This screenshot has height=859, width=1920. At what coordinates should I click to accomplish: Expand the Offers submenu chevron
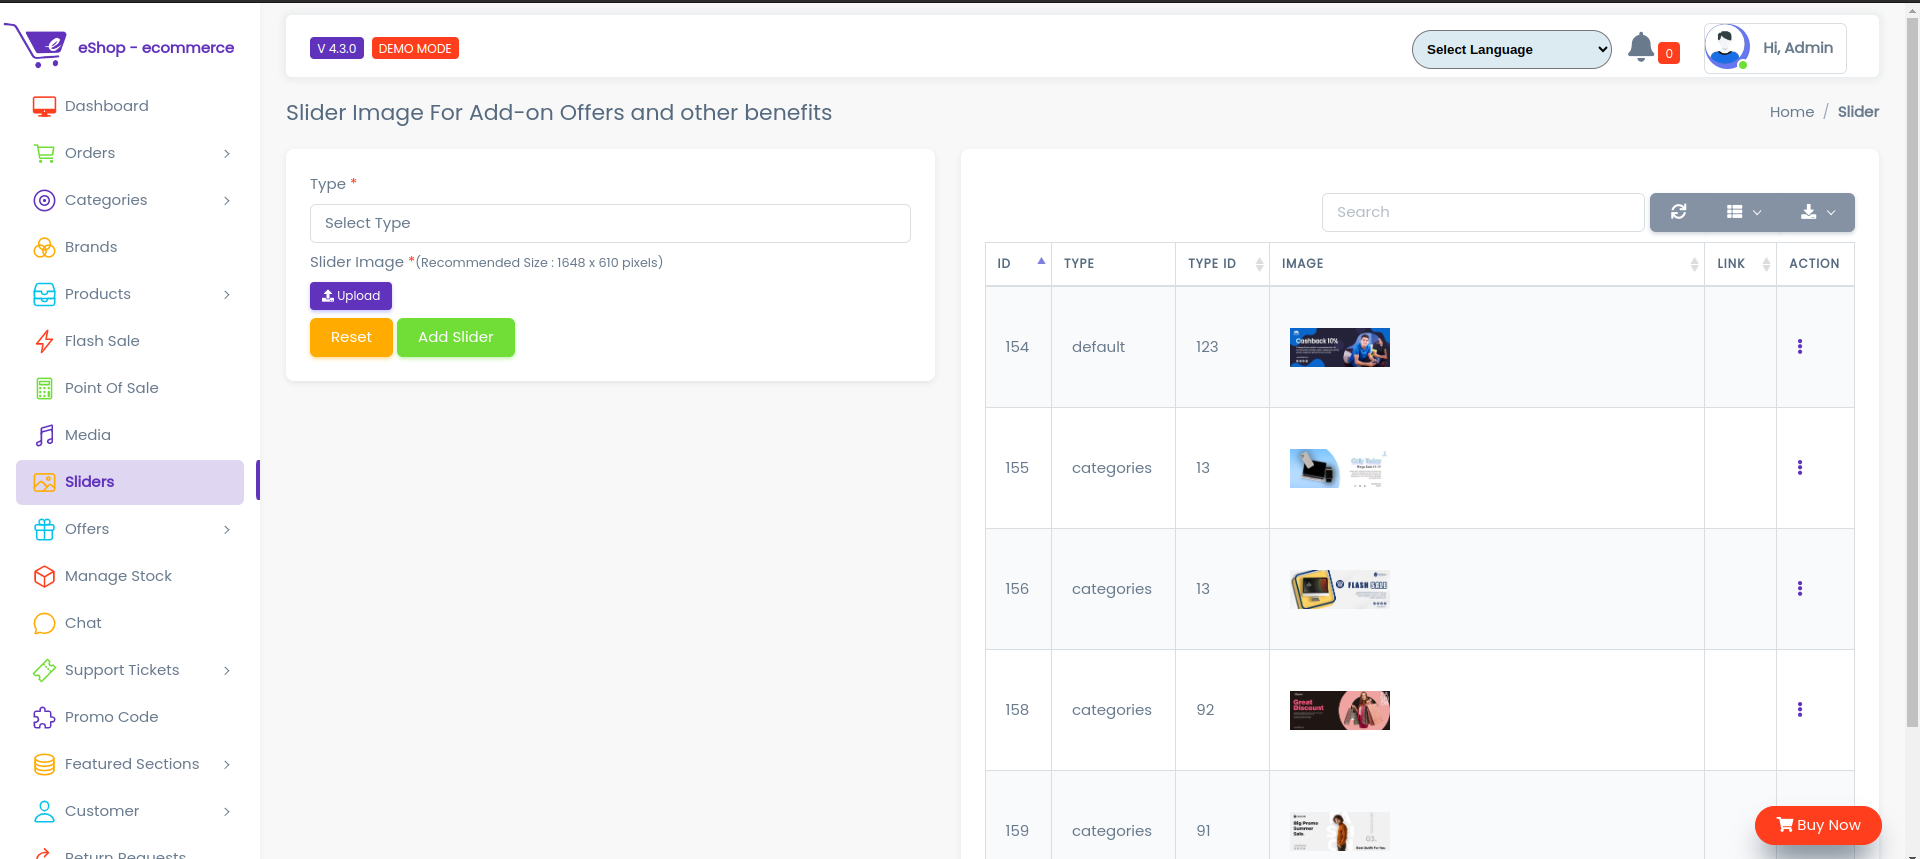[227, 529]
